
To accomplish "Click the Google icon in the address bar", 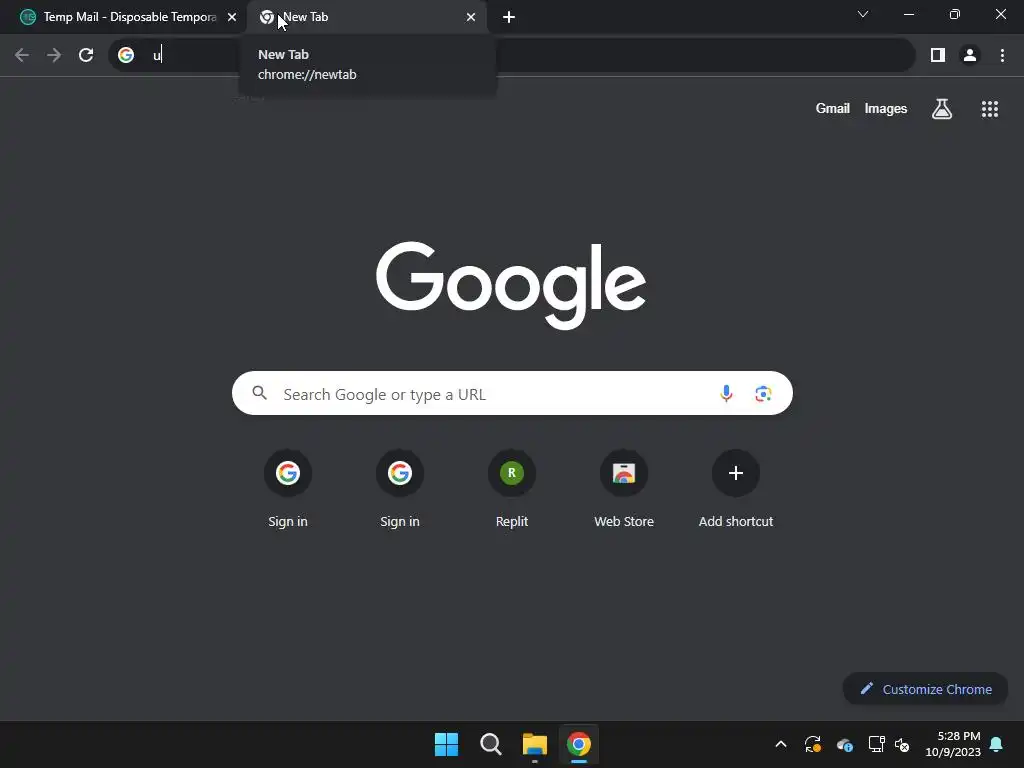I will (x=126, y=56).
